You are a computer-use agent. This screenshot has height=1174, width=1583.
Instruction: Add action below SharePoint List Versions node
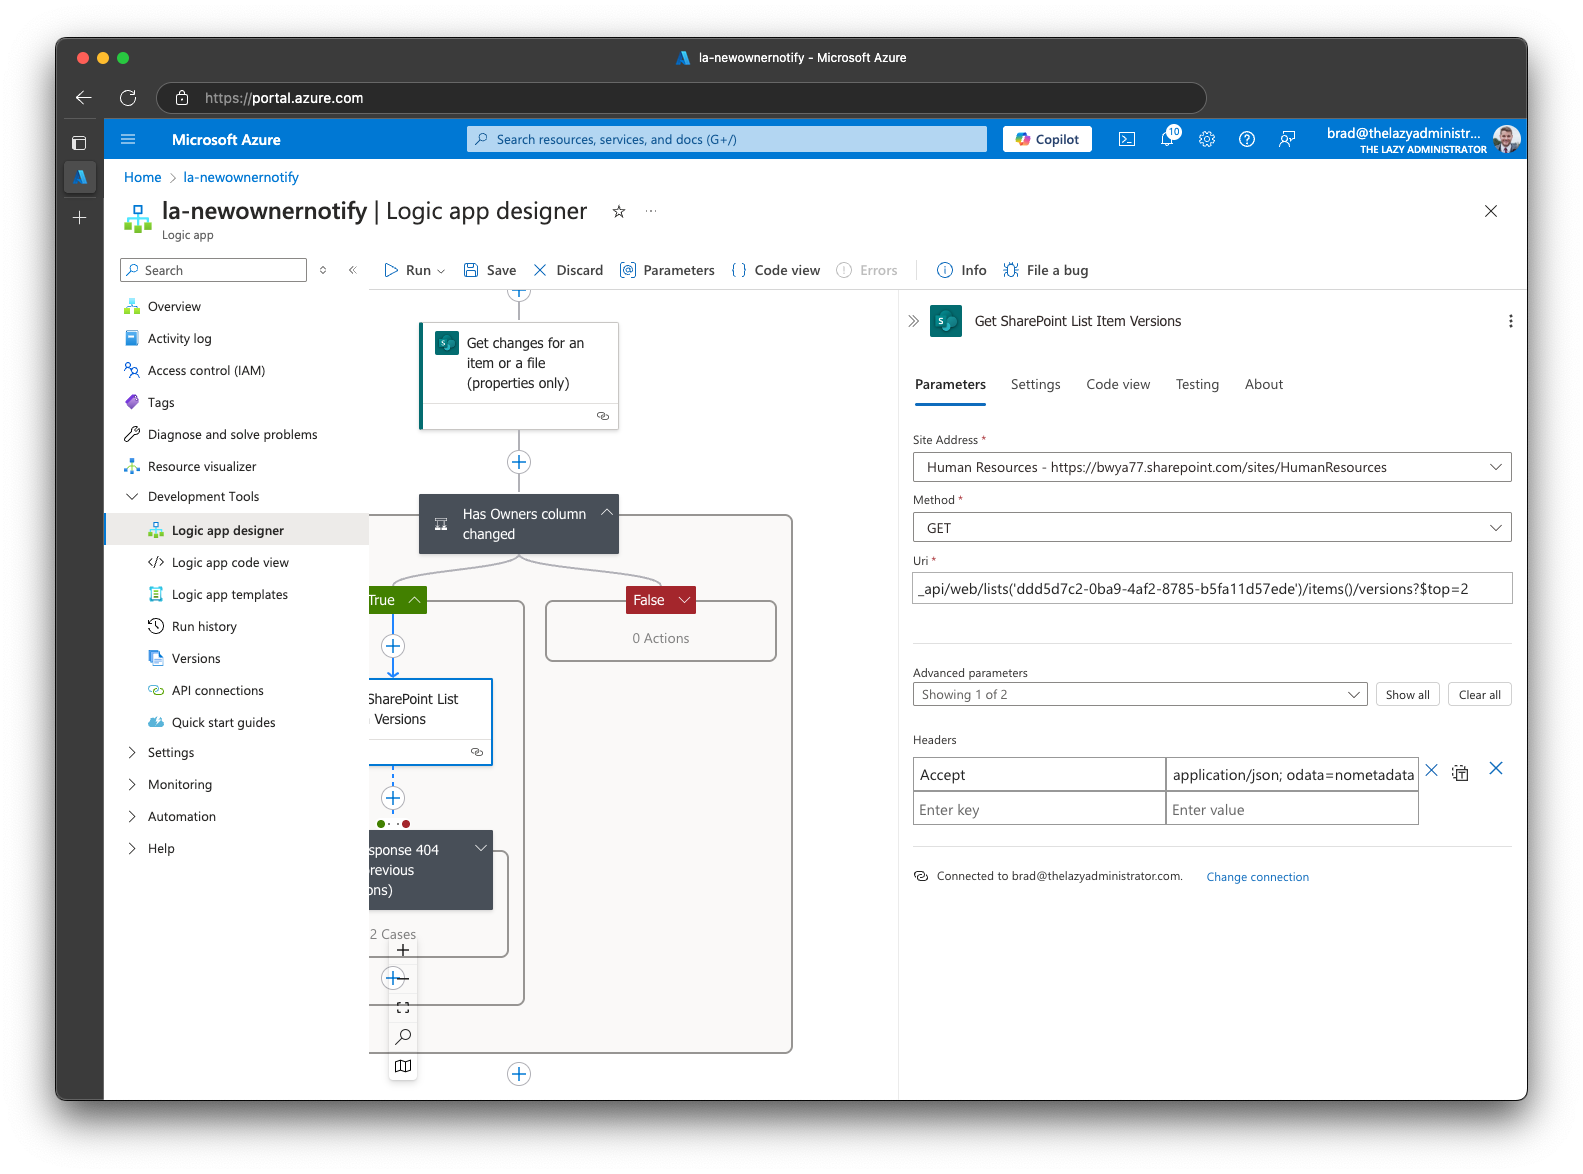393,798
